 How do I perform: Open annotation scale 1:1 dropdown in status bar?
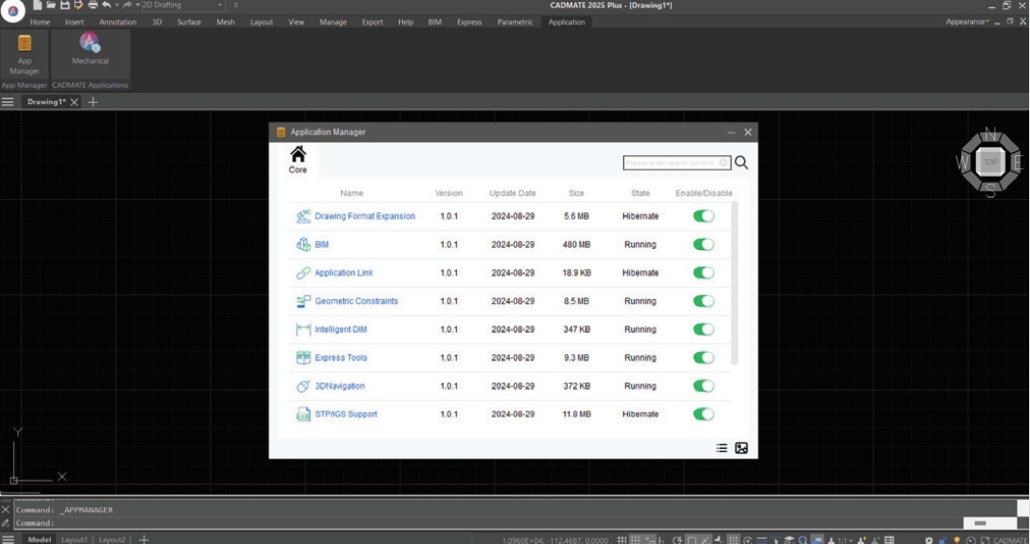[x=844, y=540]
